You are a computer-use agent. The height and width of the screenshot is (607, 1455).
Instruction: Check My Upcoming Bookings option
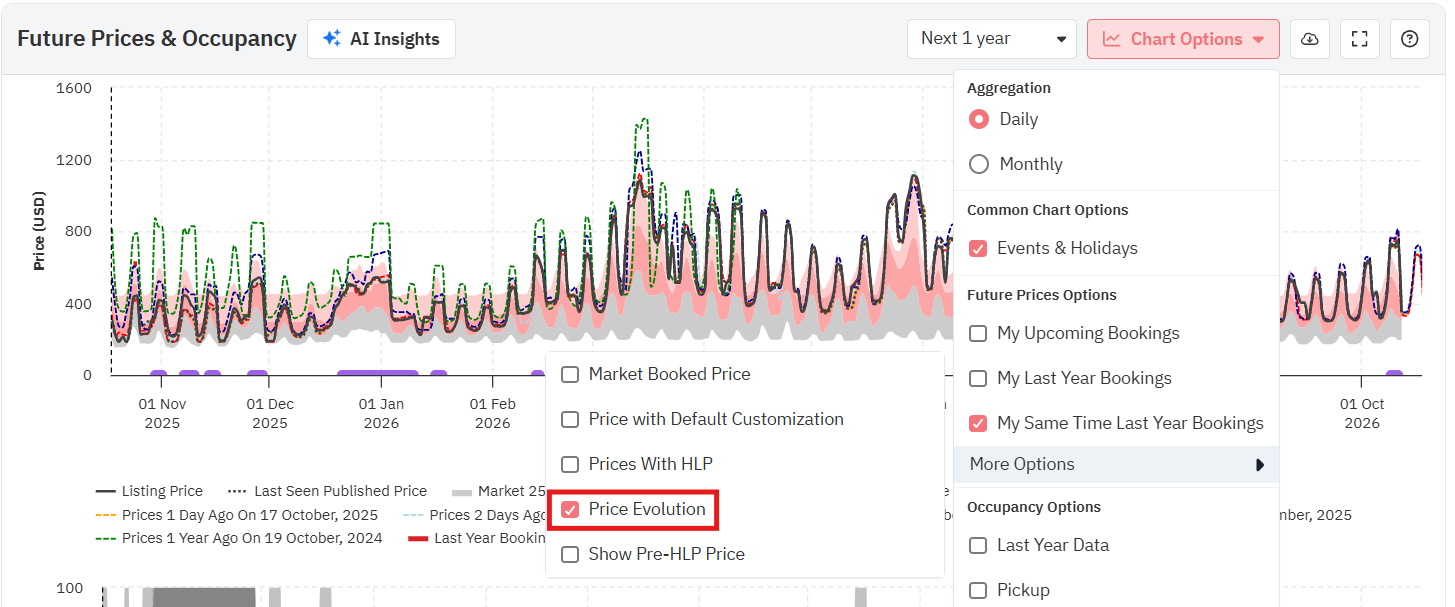979,333
